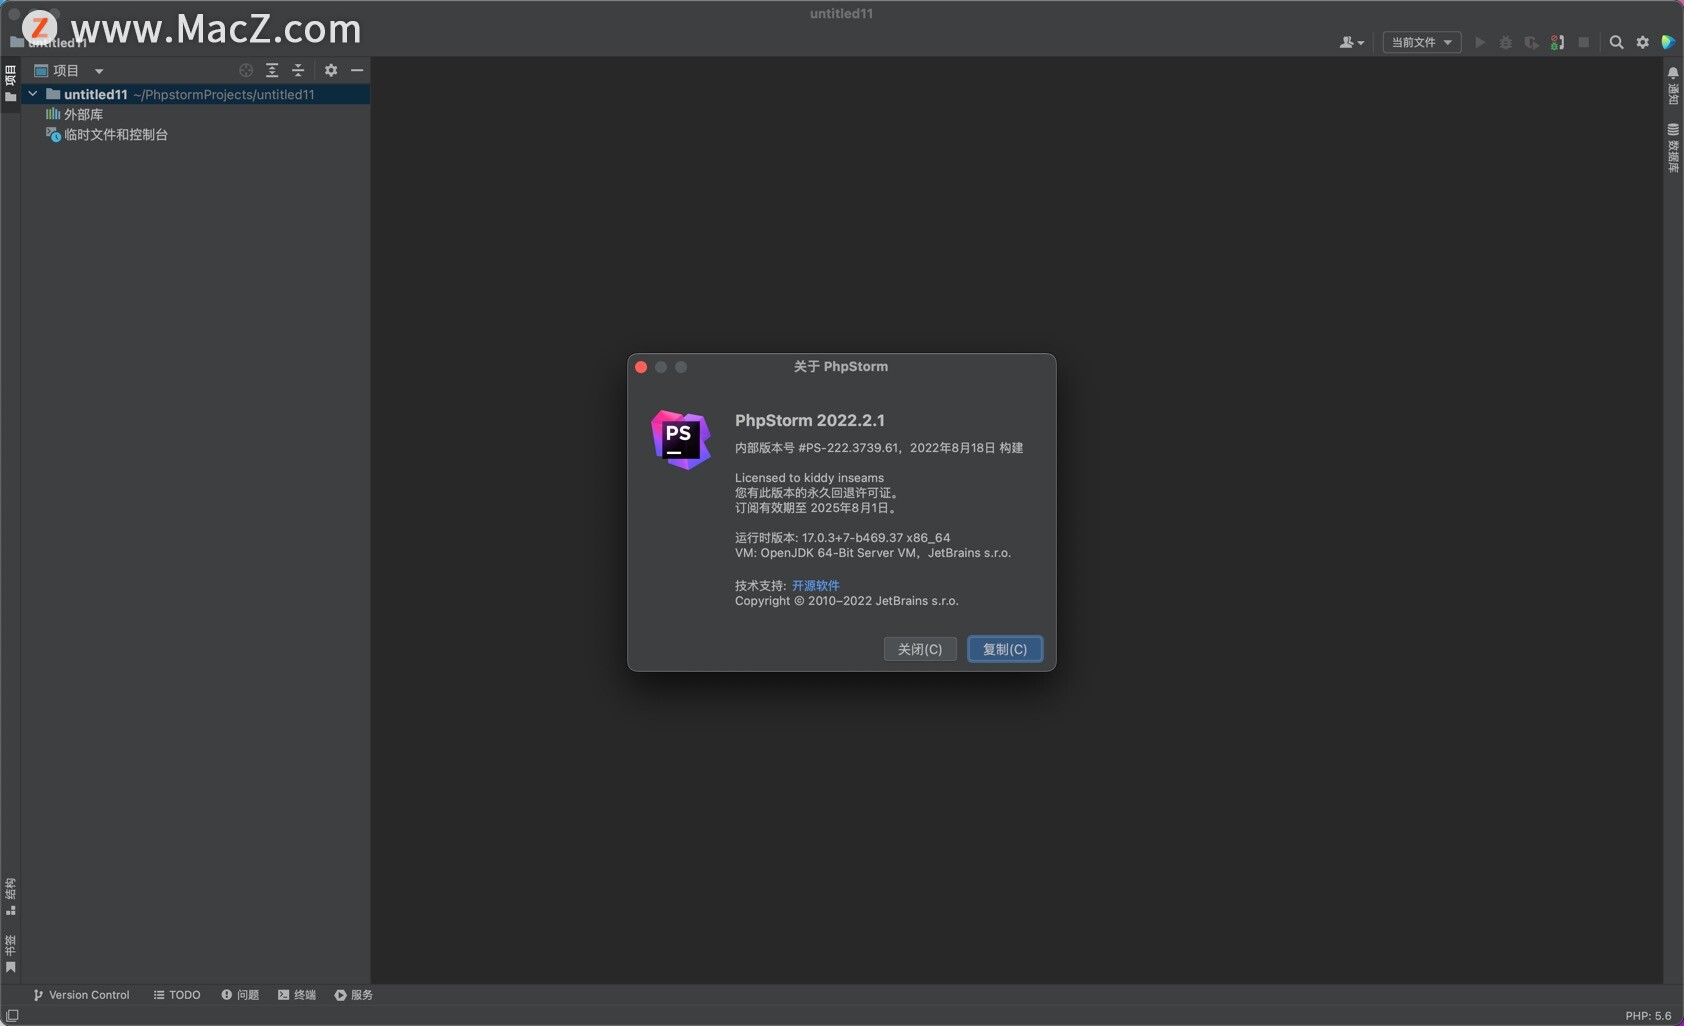
Task: Open the 问题 problems tool window
Action: 240,995
